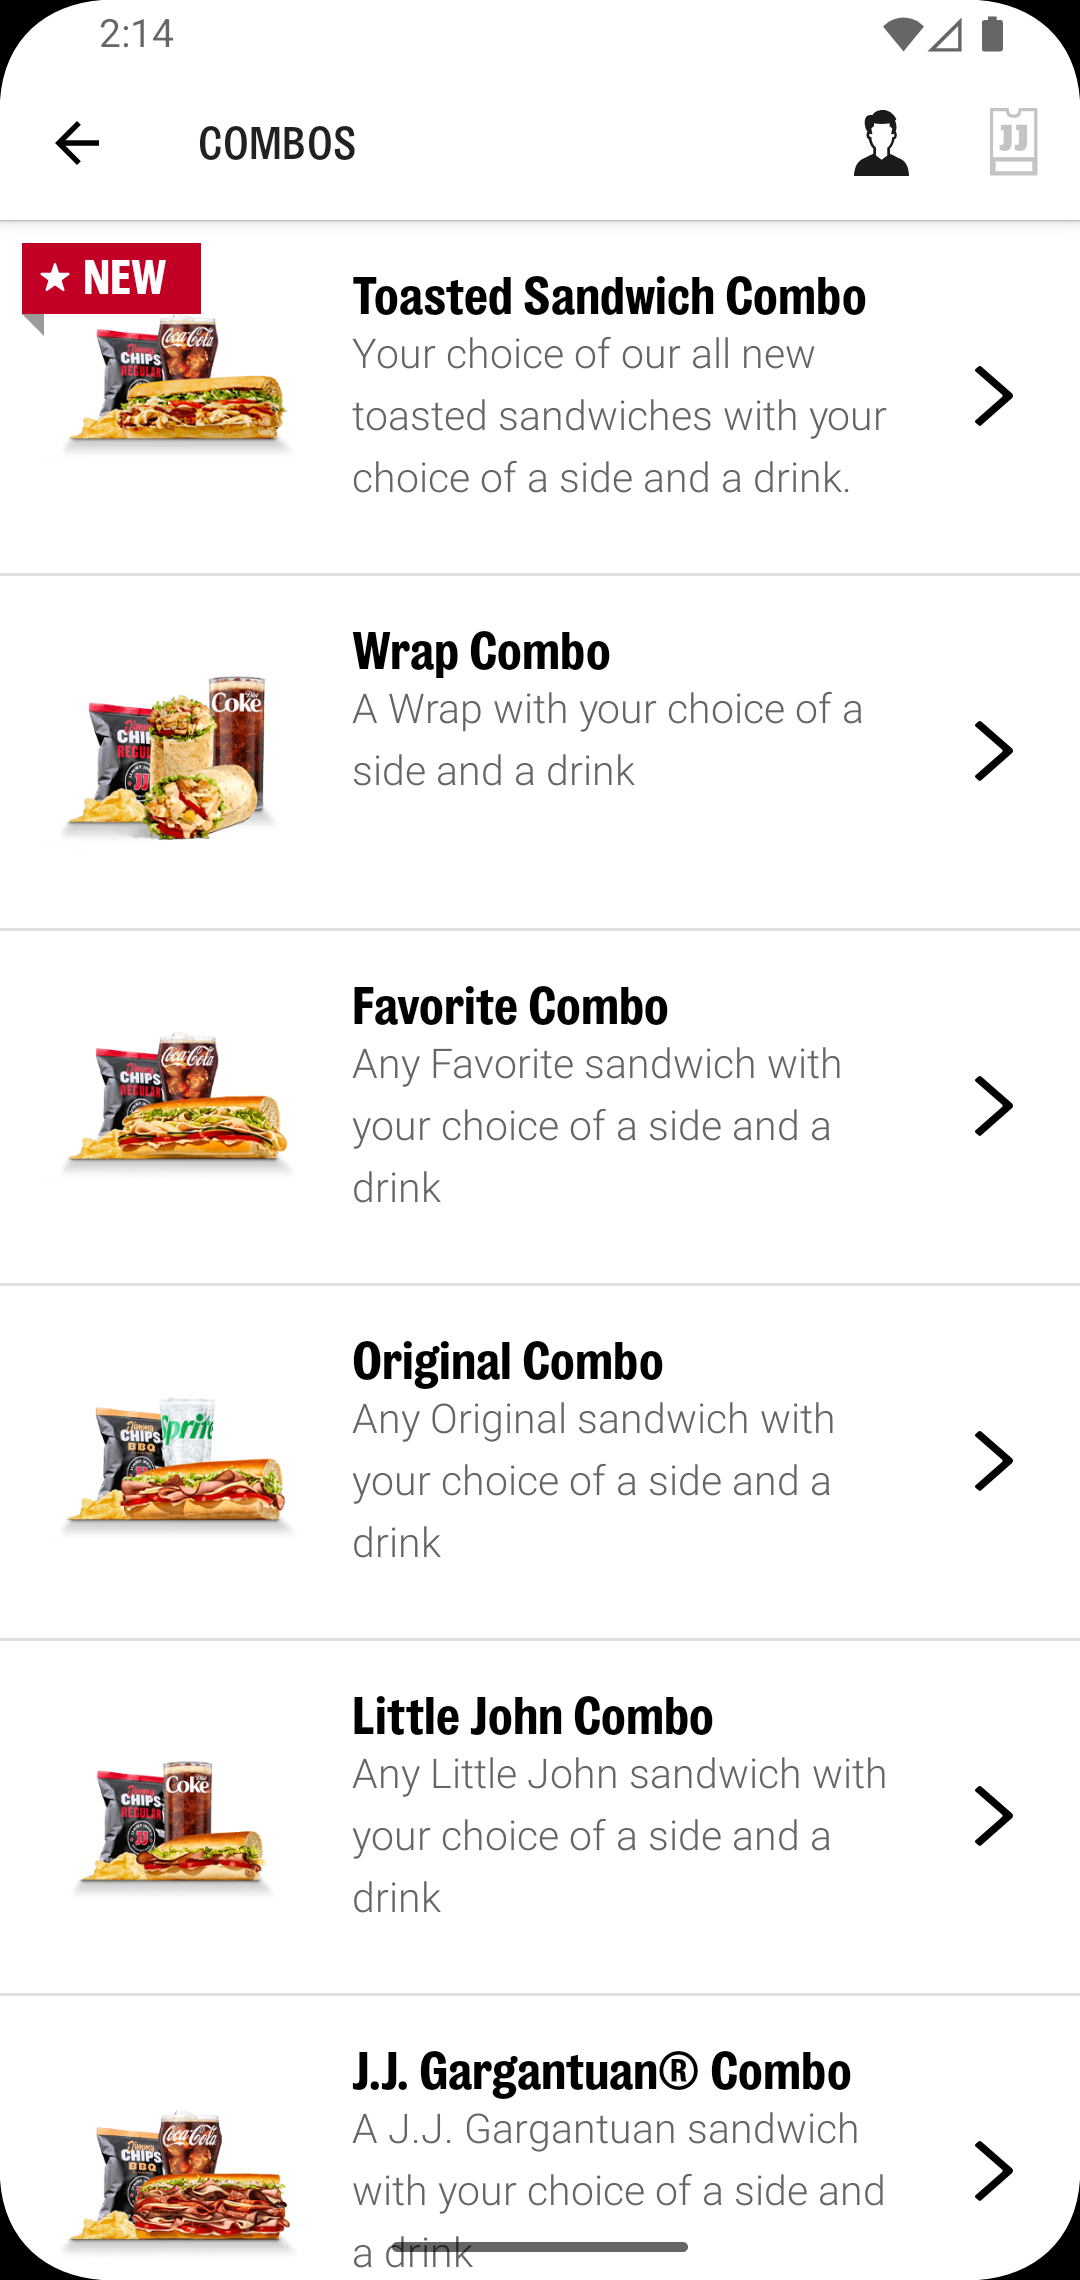Choose the Favorite Combo heading
The width and height of the screenshot is (1080, 2280).
coord(510,1007)
